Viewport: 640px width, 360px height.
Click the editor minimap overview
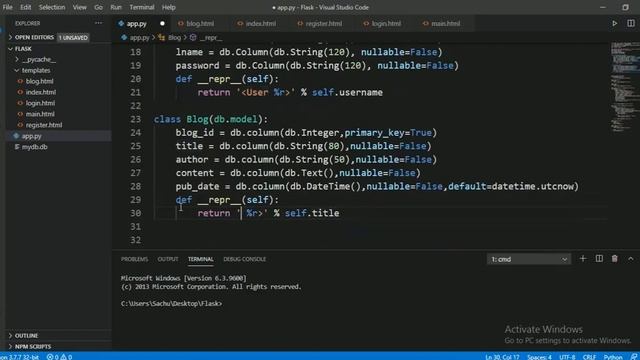[624, 86]
